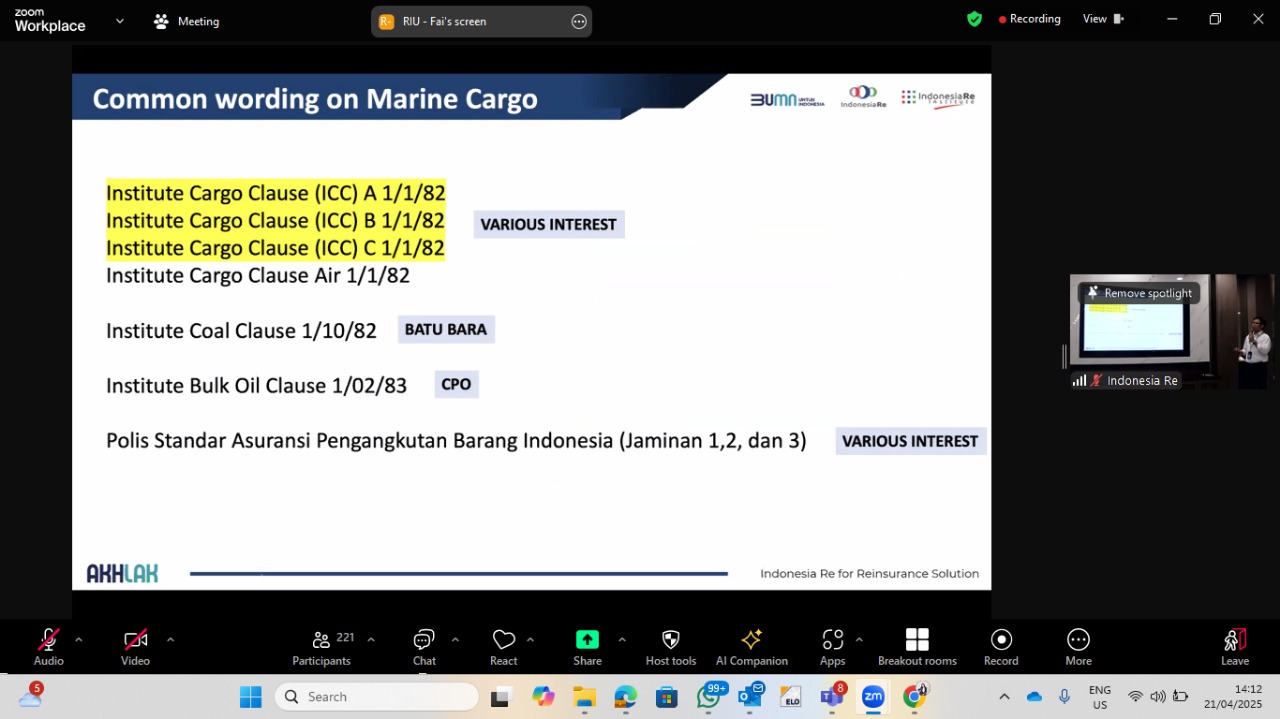
Task: Open Breakout rooms
Action: click(x=917, y=647)
